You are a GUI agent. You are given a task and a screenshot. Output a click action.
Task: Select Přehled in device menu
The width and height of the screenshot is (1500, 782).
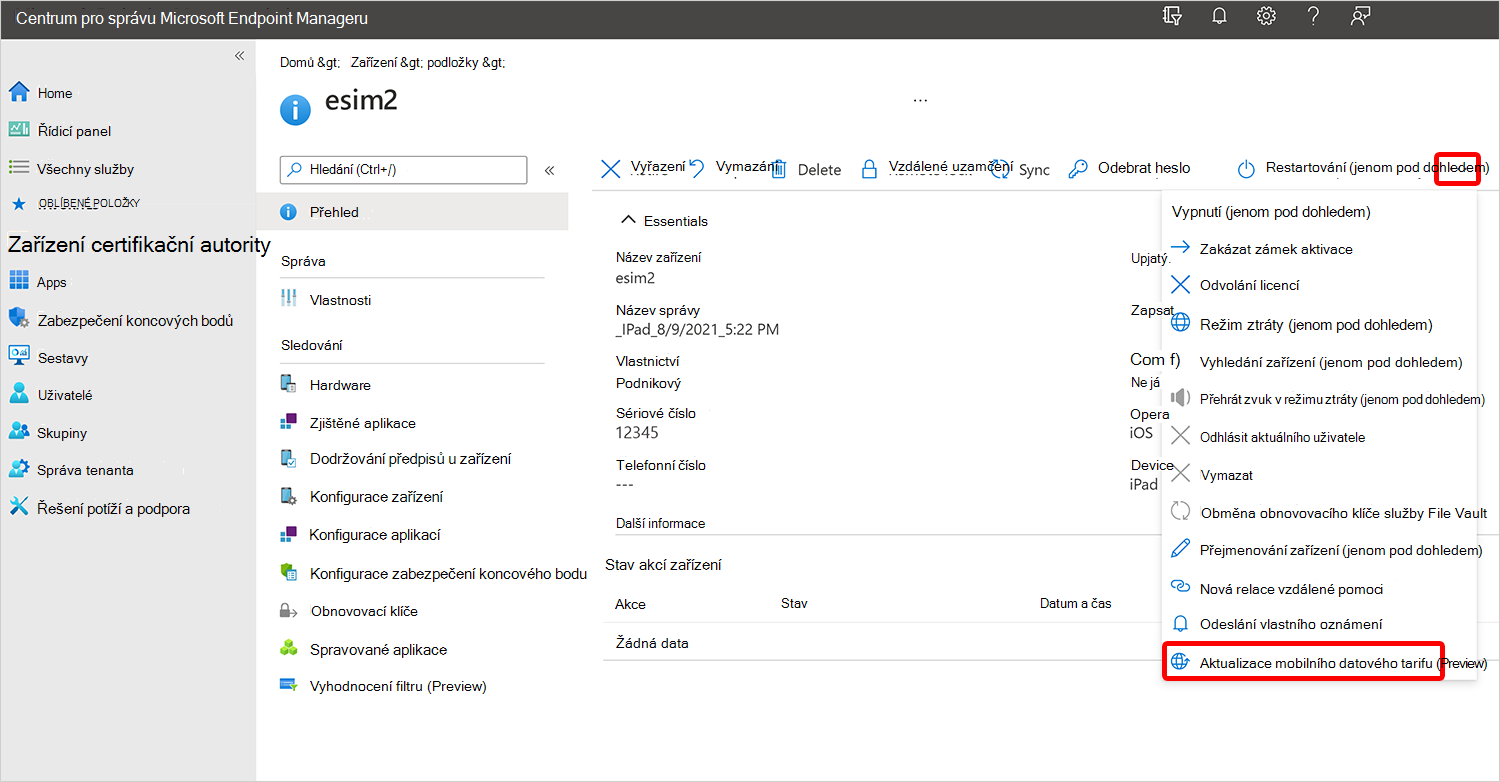[x=412, y=212]
